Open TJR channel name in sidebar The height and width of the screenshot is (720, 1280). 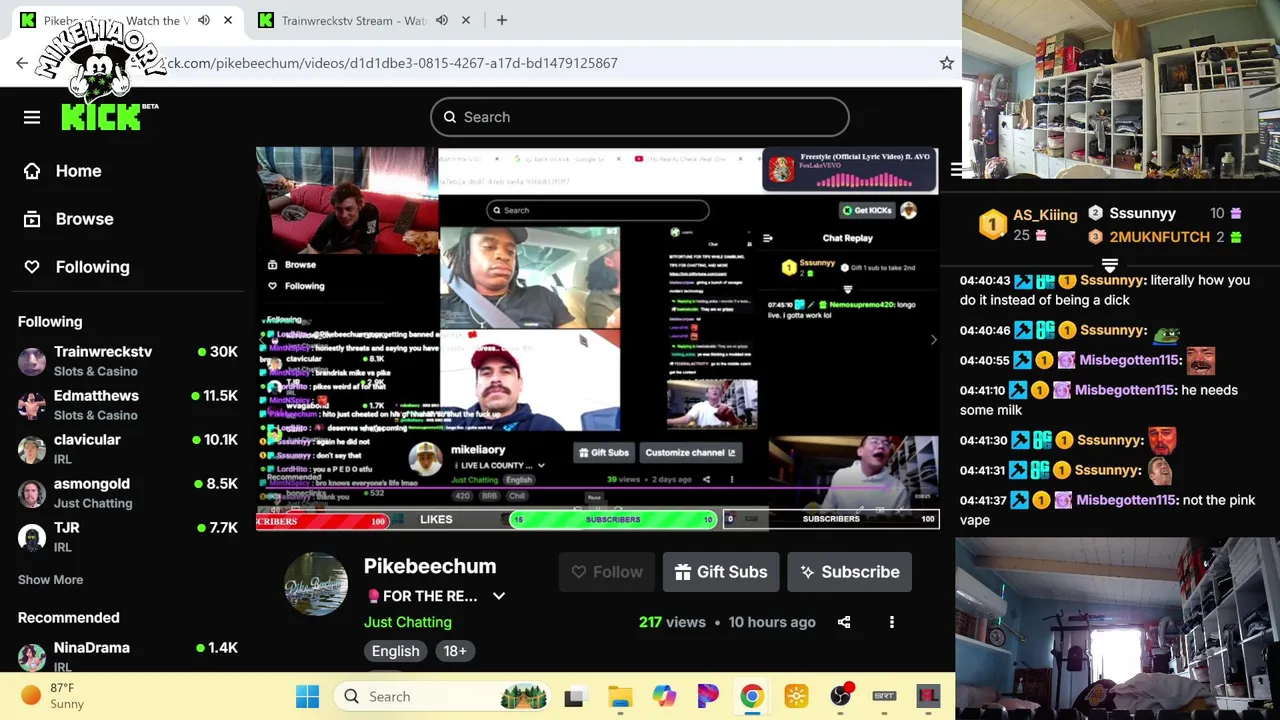(67, 528)
